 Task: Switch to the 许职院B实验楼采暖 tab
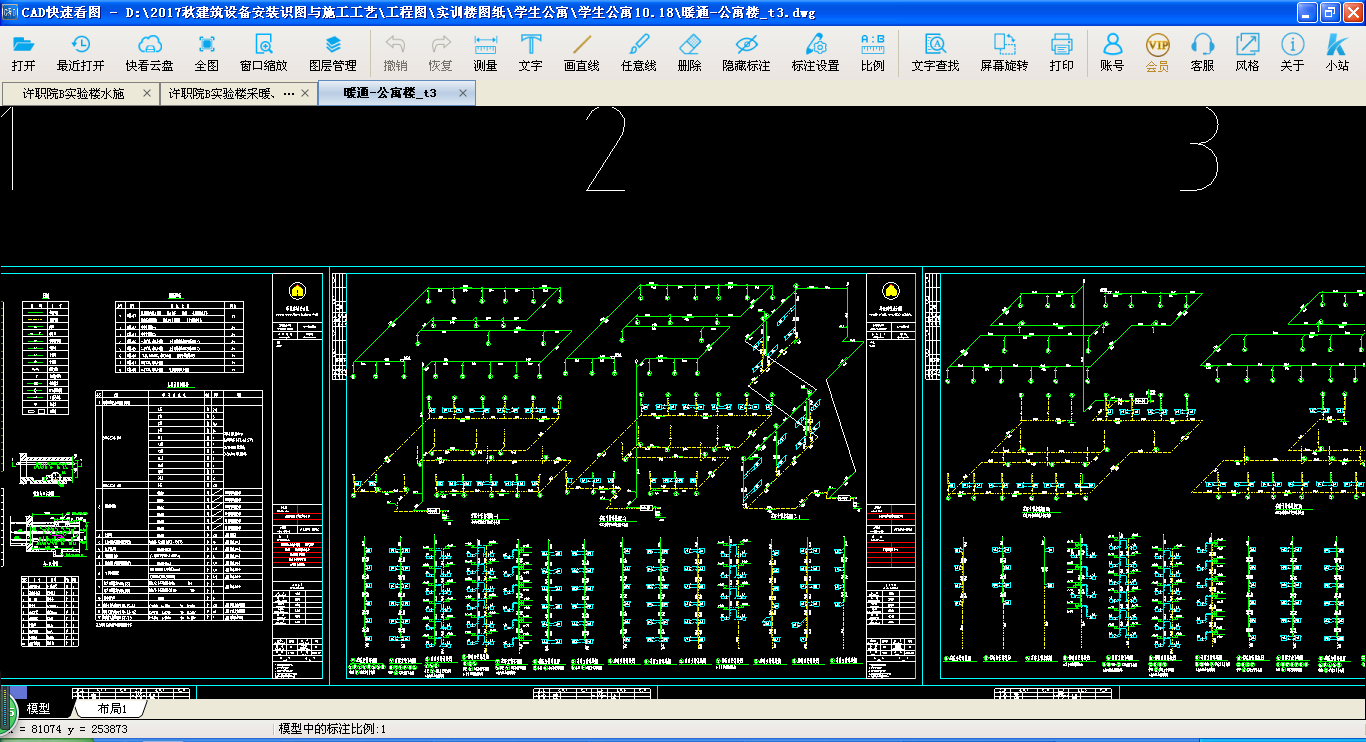(x=231, y=93)
